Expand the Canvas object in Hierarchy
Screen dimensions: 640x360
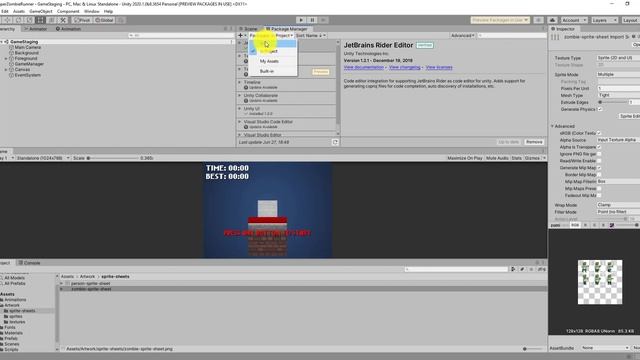coord(6,70)
